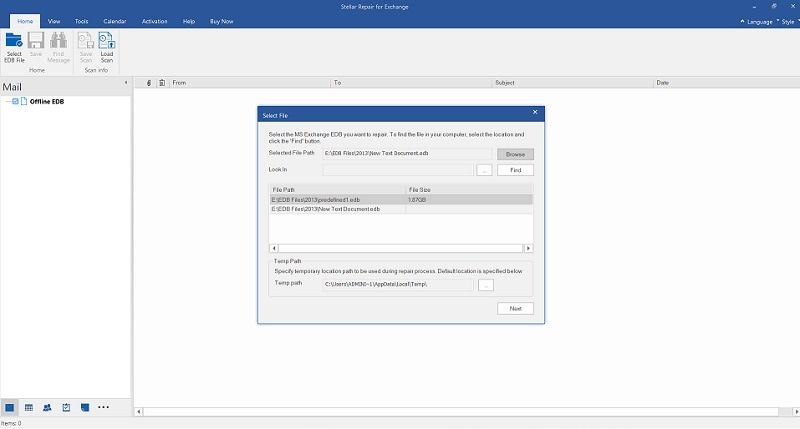The height and width of the screenshot is (429, 800).
Task: Open the Buy Now ribbon tab
Action: 221,21
